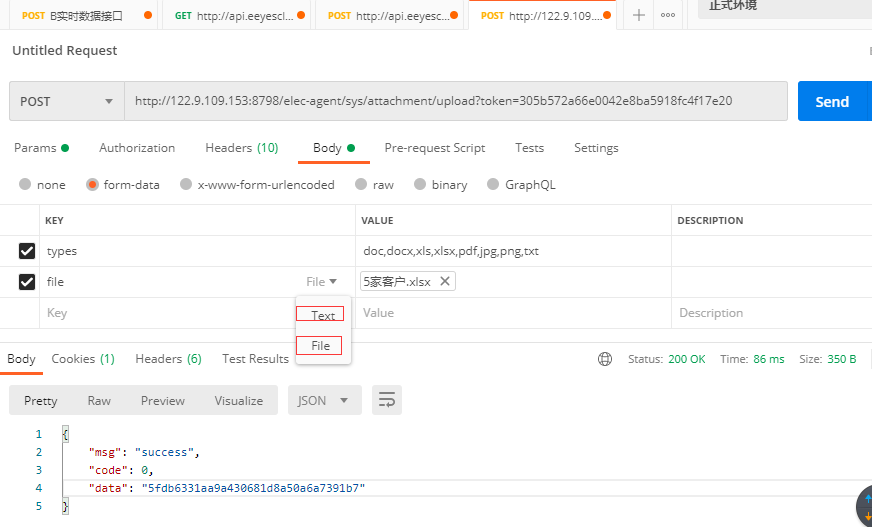Click the doc,docx,xls value cell
The image size is (872, 527).
[x=513, y=251]
